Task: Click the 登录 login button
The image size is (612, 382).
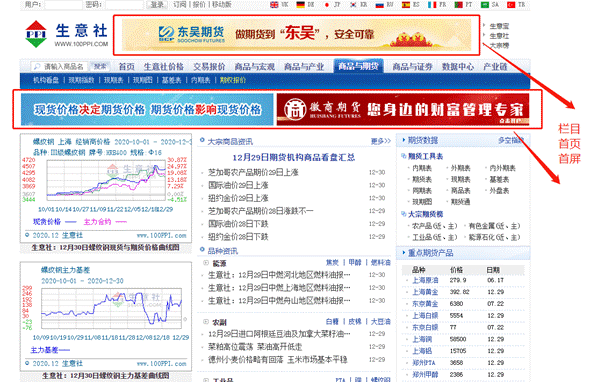Action: click(x=157, y=5)
